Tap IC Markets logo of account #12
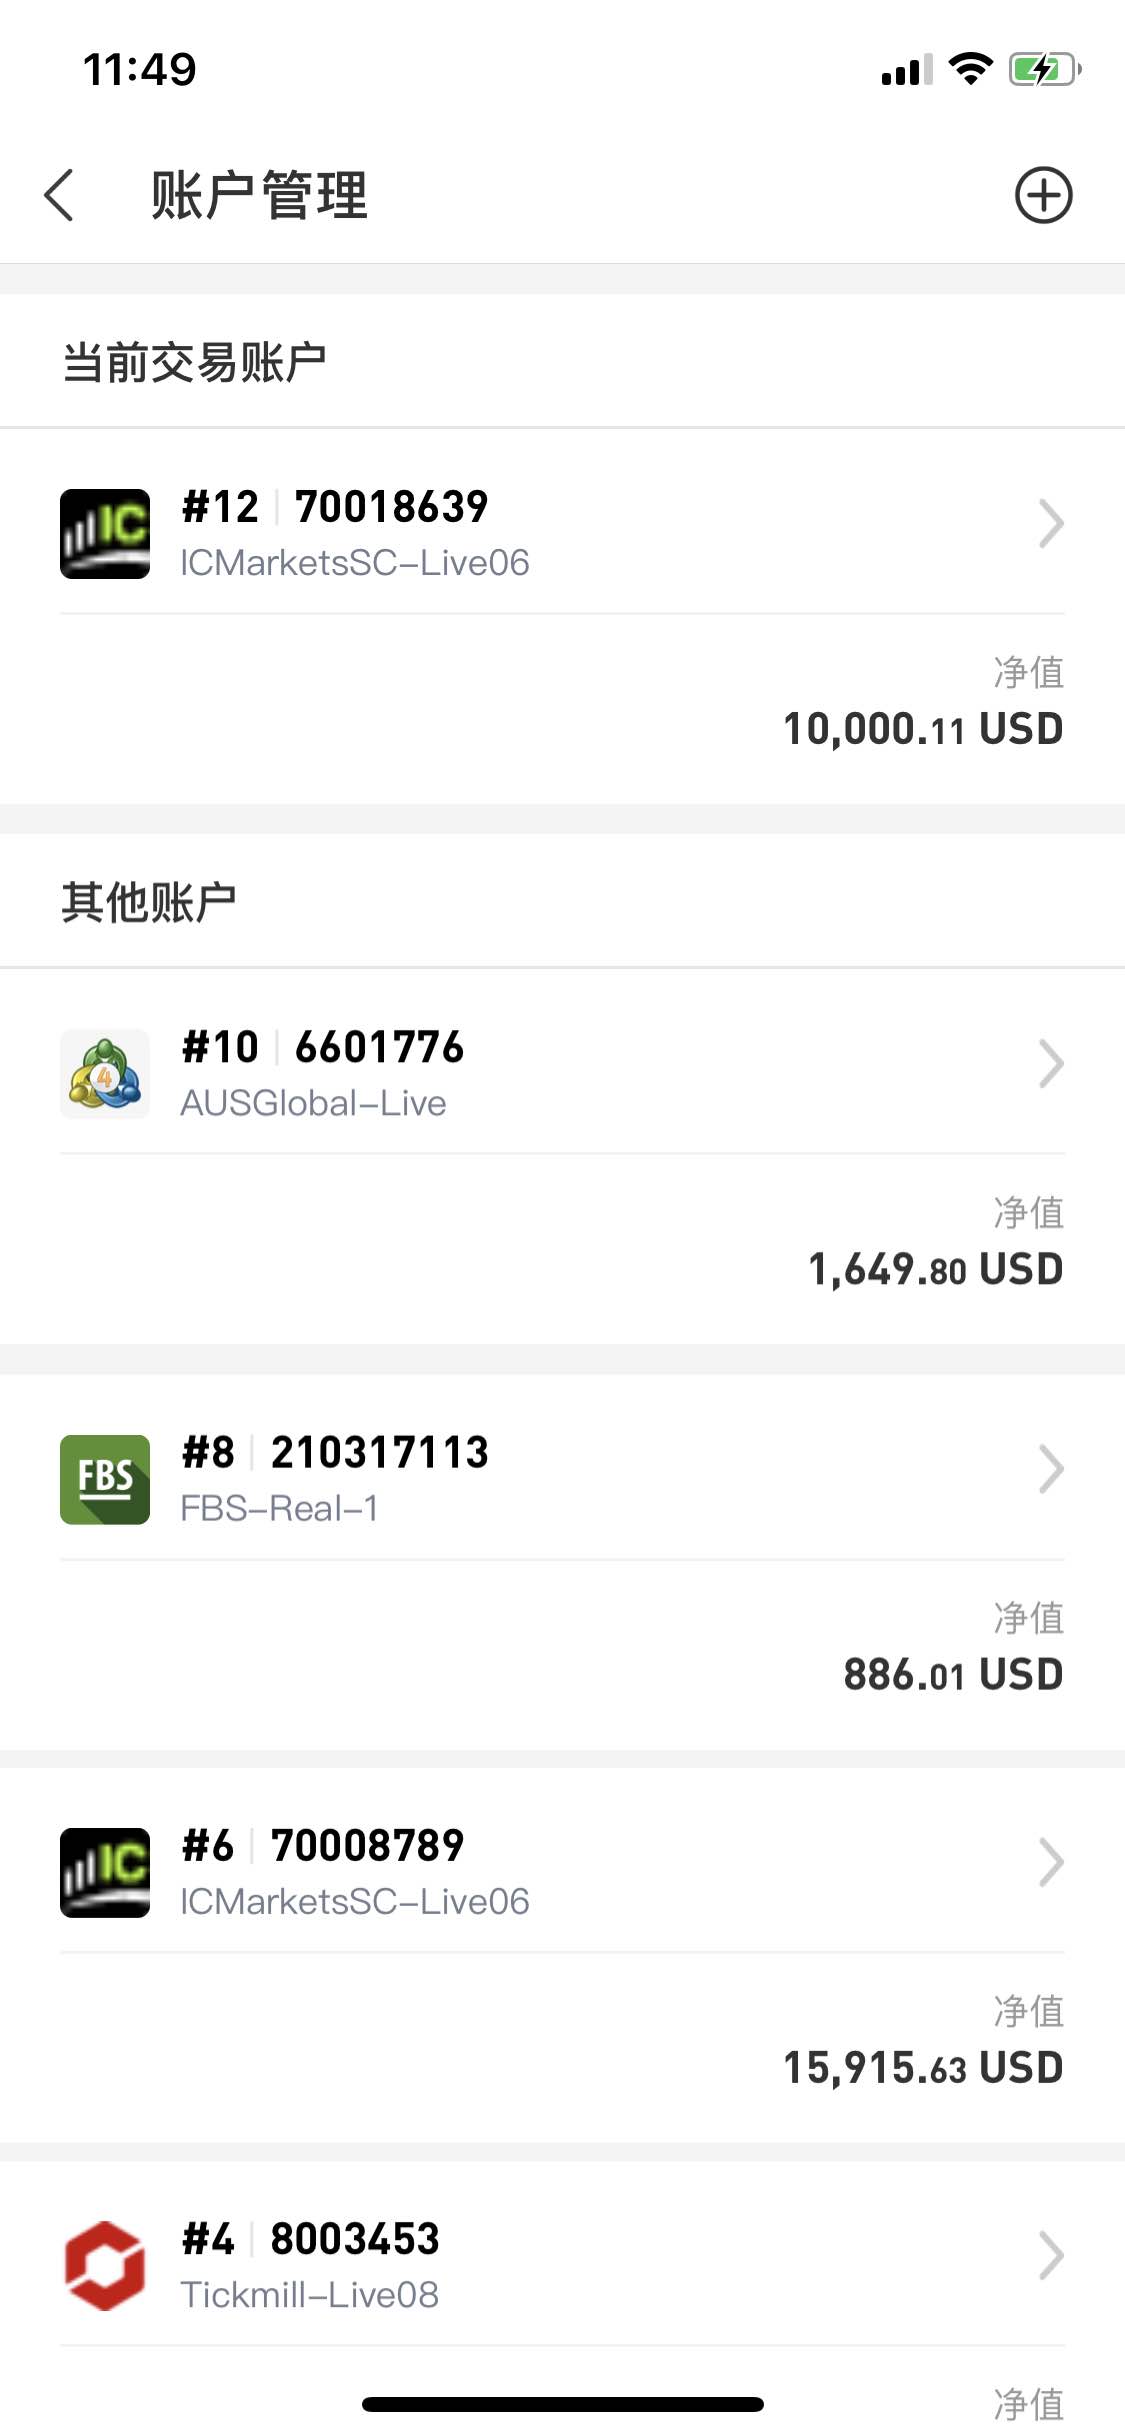Image resolution: width=1125 pixels, height=2436 pixels. click(x=105, y=534)
